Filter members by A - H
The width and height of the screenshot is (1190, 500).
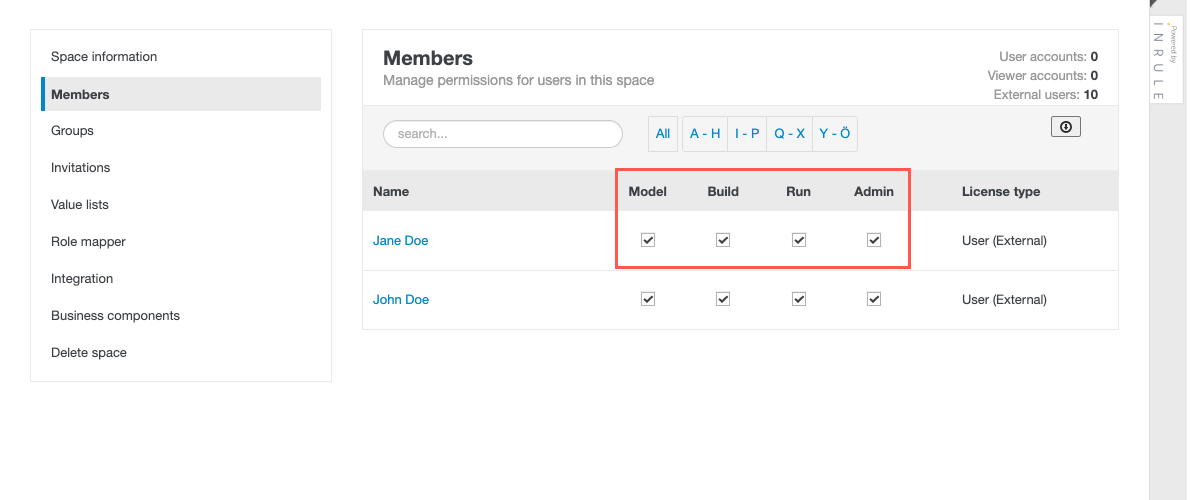coord(705,134)
